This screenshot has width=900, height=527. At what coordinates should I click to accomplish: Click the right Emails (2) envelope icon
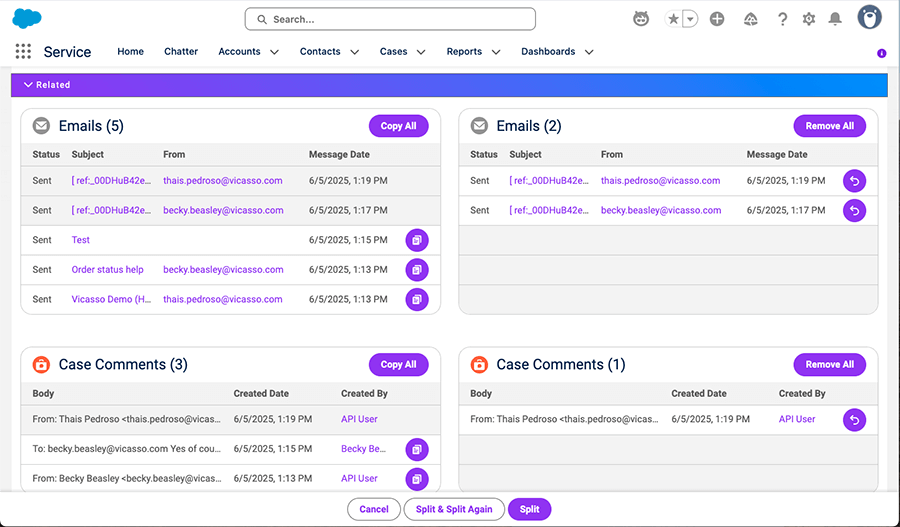(479, 126)
